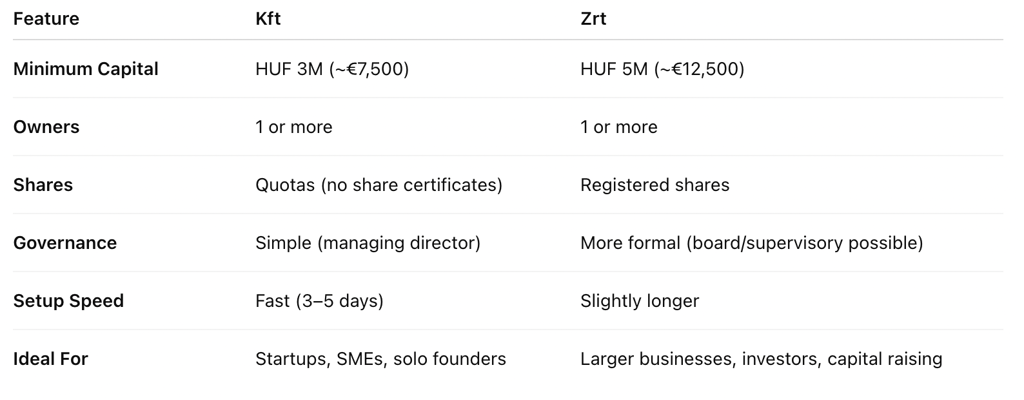
Task: Select the Registered shares cell
Action: 655,185
